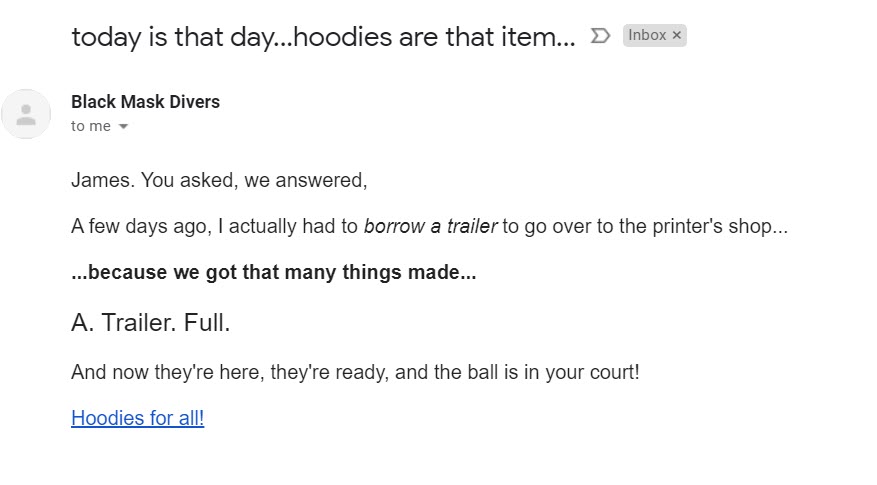Select the sender name Black Mask Divers
Screen dimensions: 877x485
(x=145, y=102)
